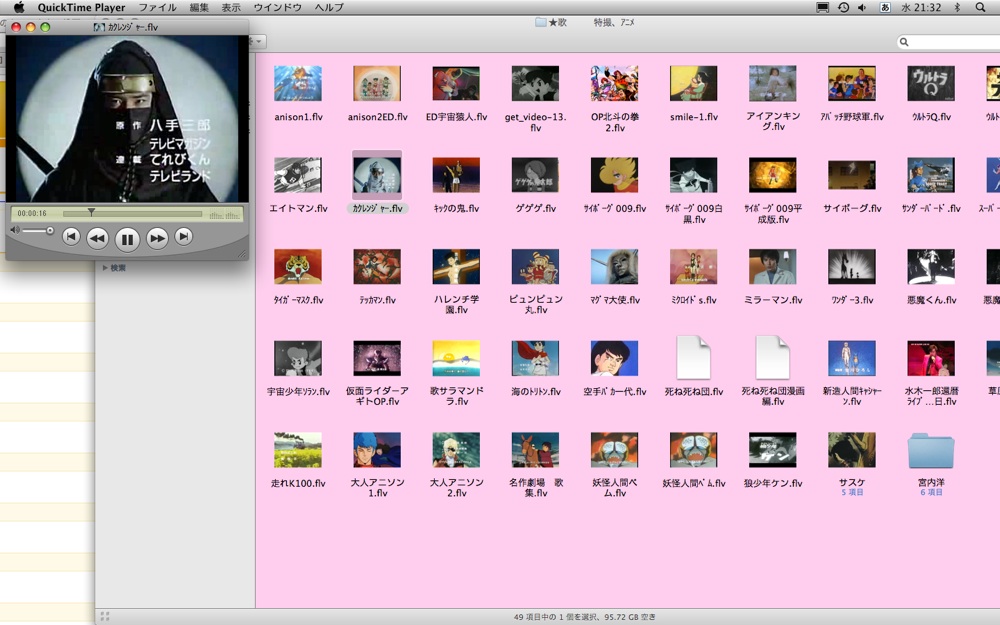Skip to the end of the movie
The width and height of the screenshot is (1000, 625).
coord(184,237)
